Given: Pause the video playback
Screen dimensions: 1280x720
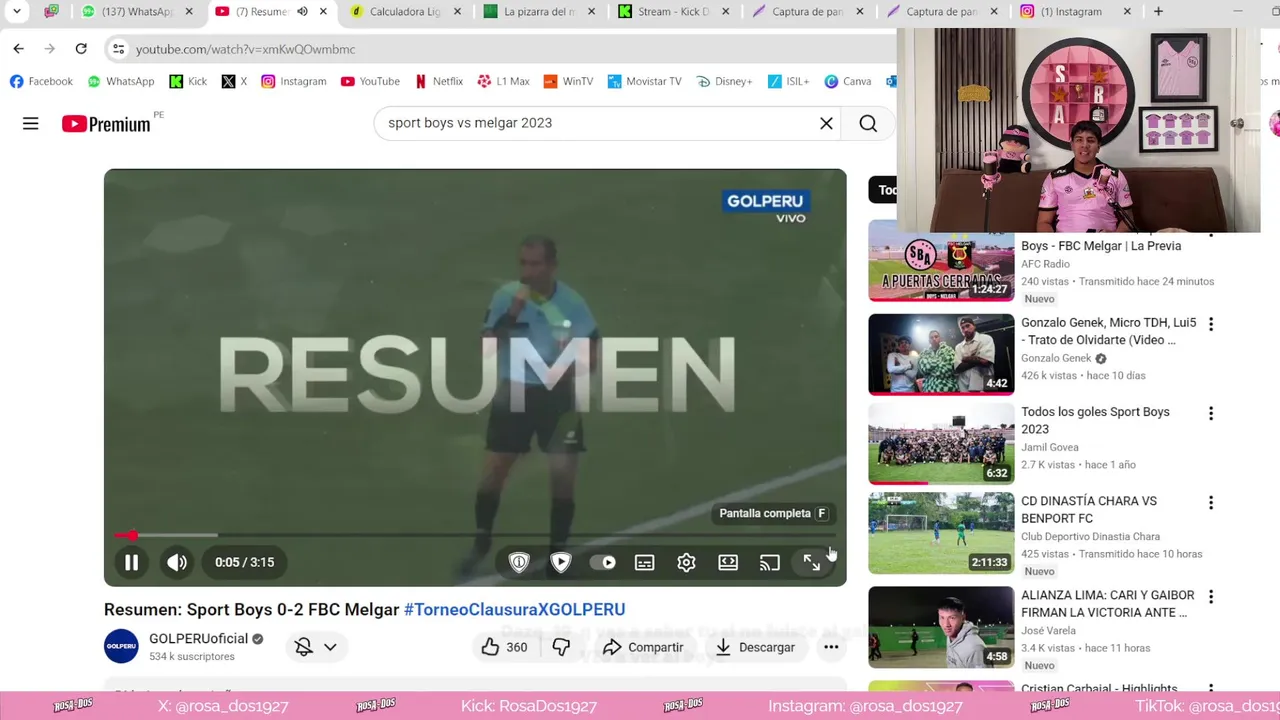Looking at the screenshot, I should coord(131,562).
